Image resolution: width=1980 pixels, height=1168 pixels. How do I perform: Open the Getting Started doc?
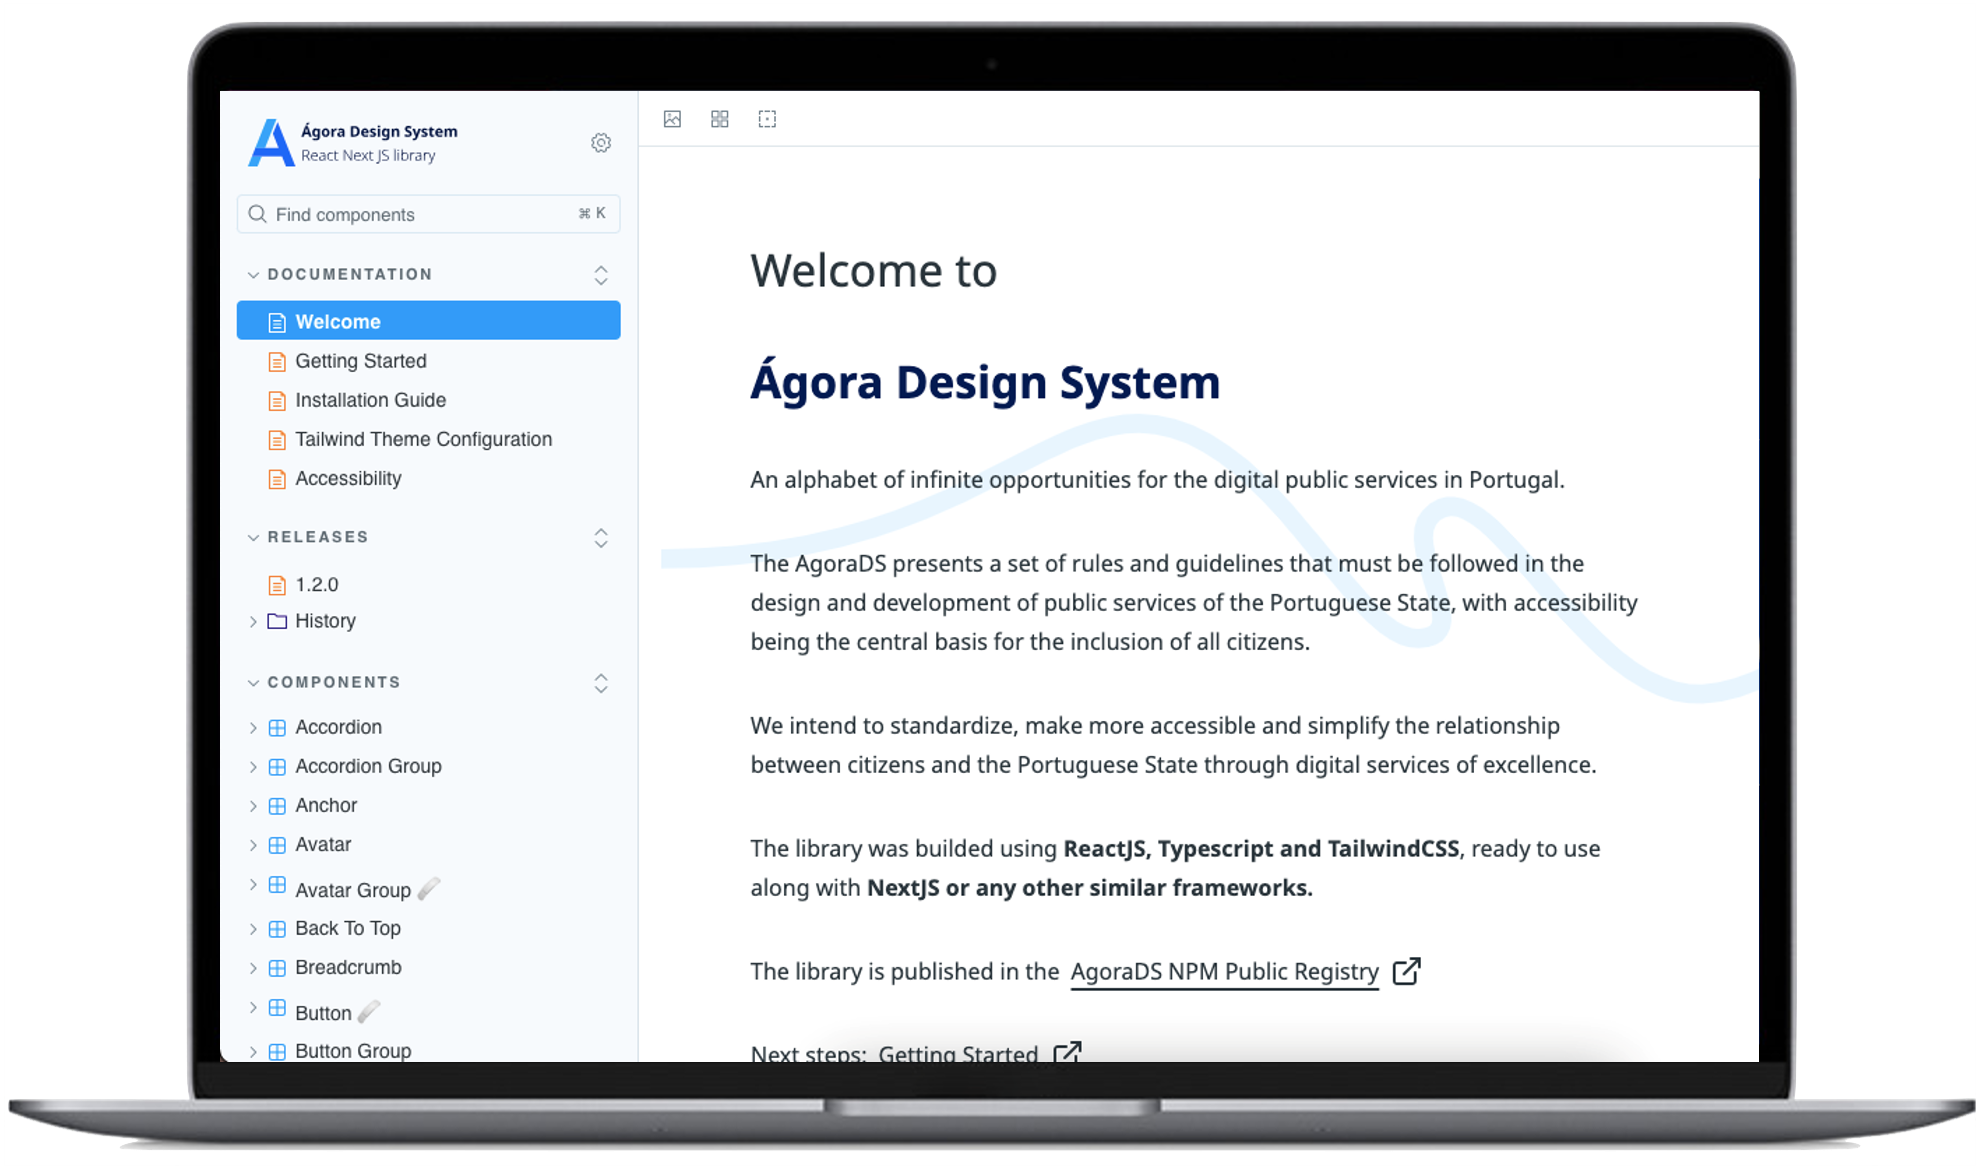tap(360, 361)
